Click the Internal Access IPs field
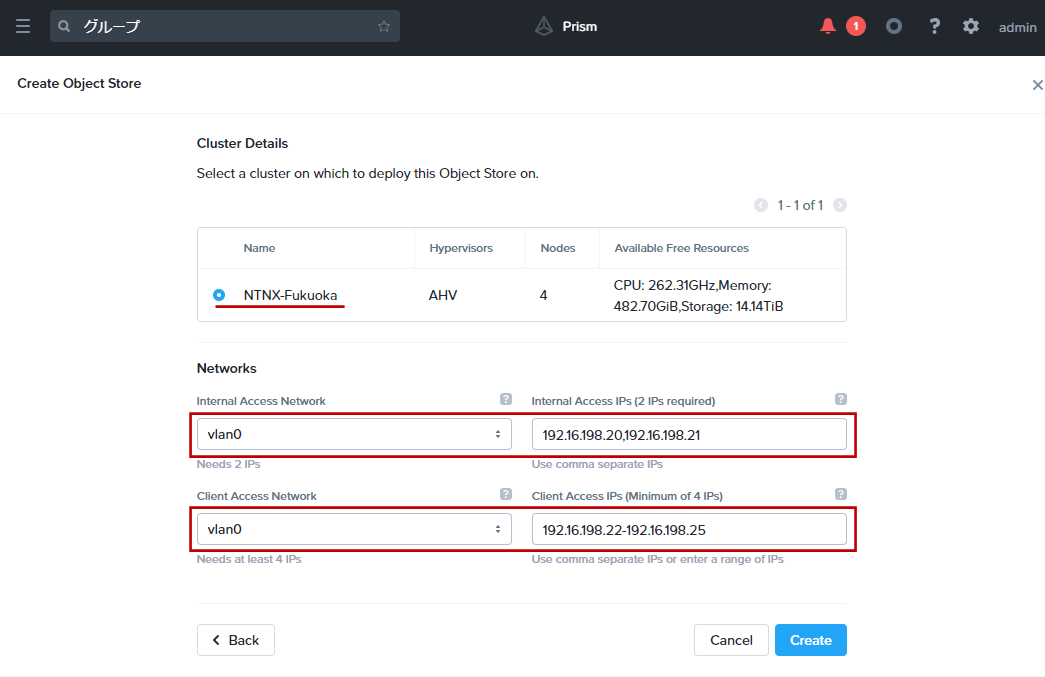1045x677 pixels. tap(689, 434)
